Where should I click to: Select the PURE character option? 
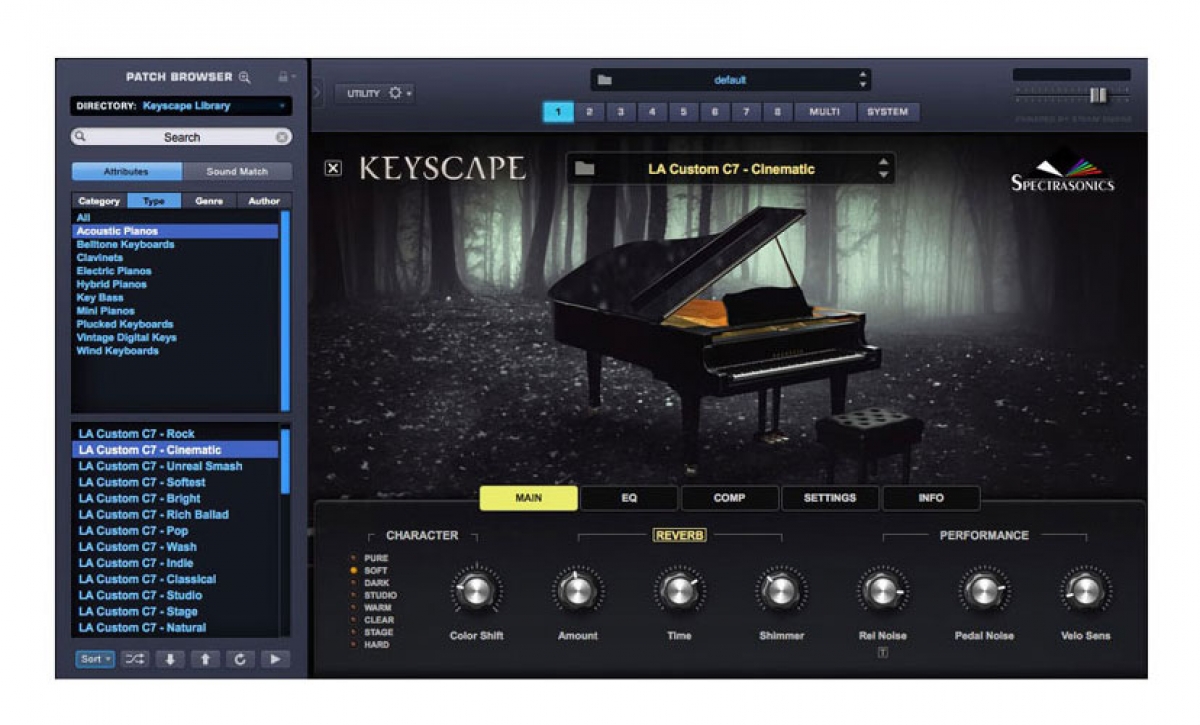pos(370,558)
